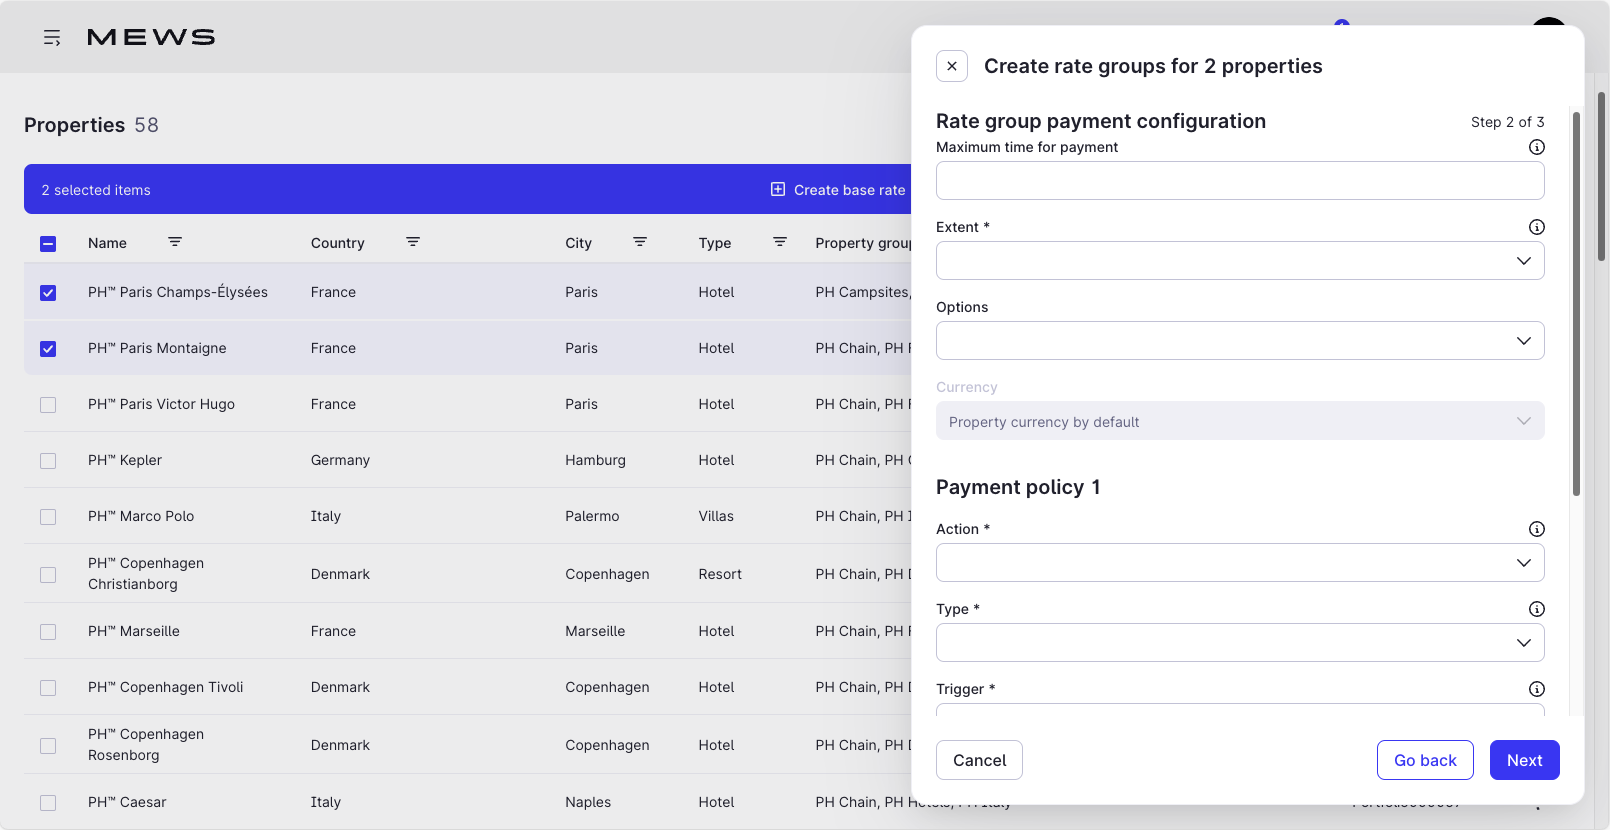Click the Palermo city cell
The image size is (1610, 830).
(x=592, y=516)
